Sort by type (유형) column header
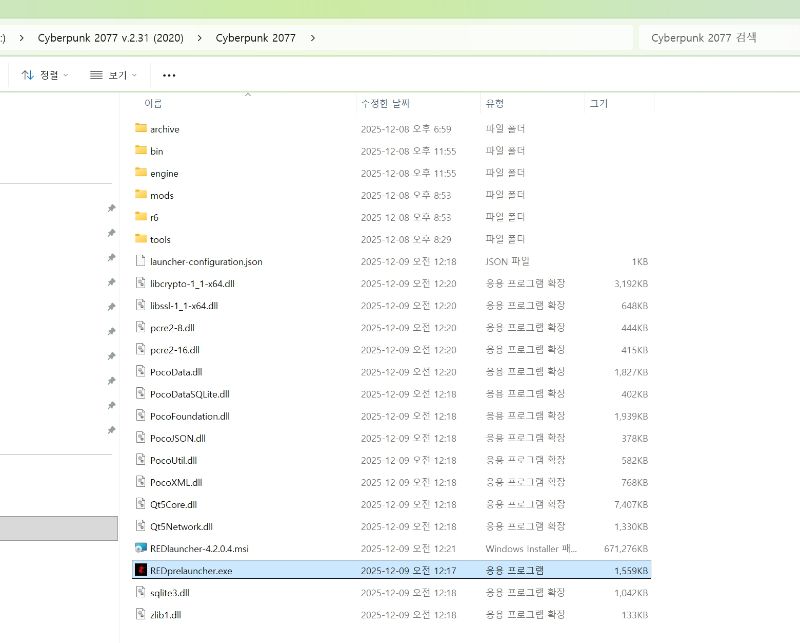800x643 pixels. point(495,104)
